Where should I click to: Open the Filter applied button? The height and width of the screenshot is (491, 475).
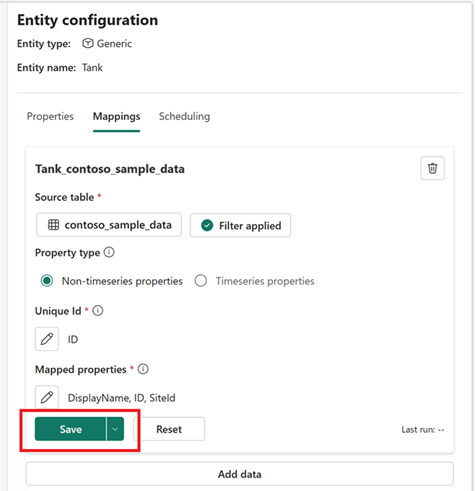pos(240,225)
